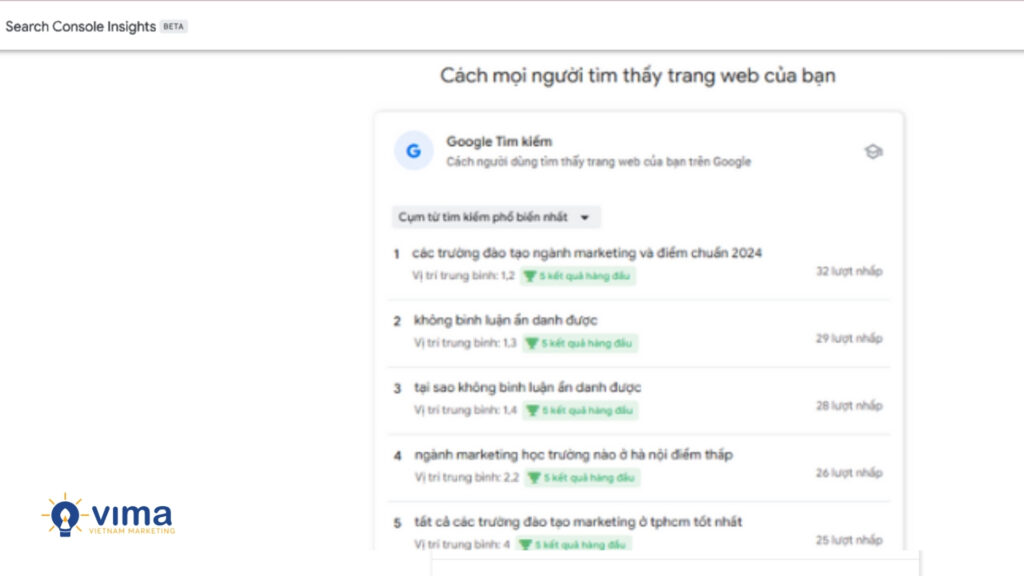Click the top 5 results badge for query 1

(x=578, y=276)
